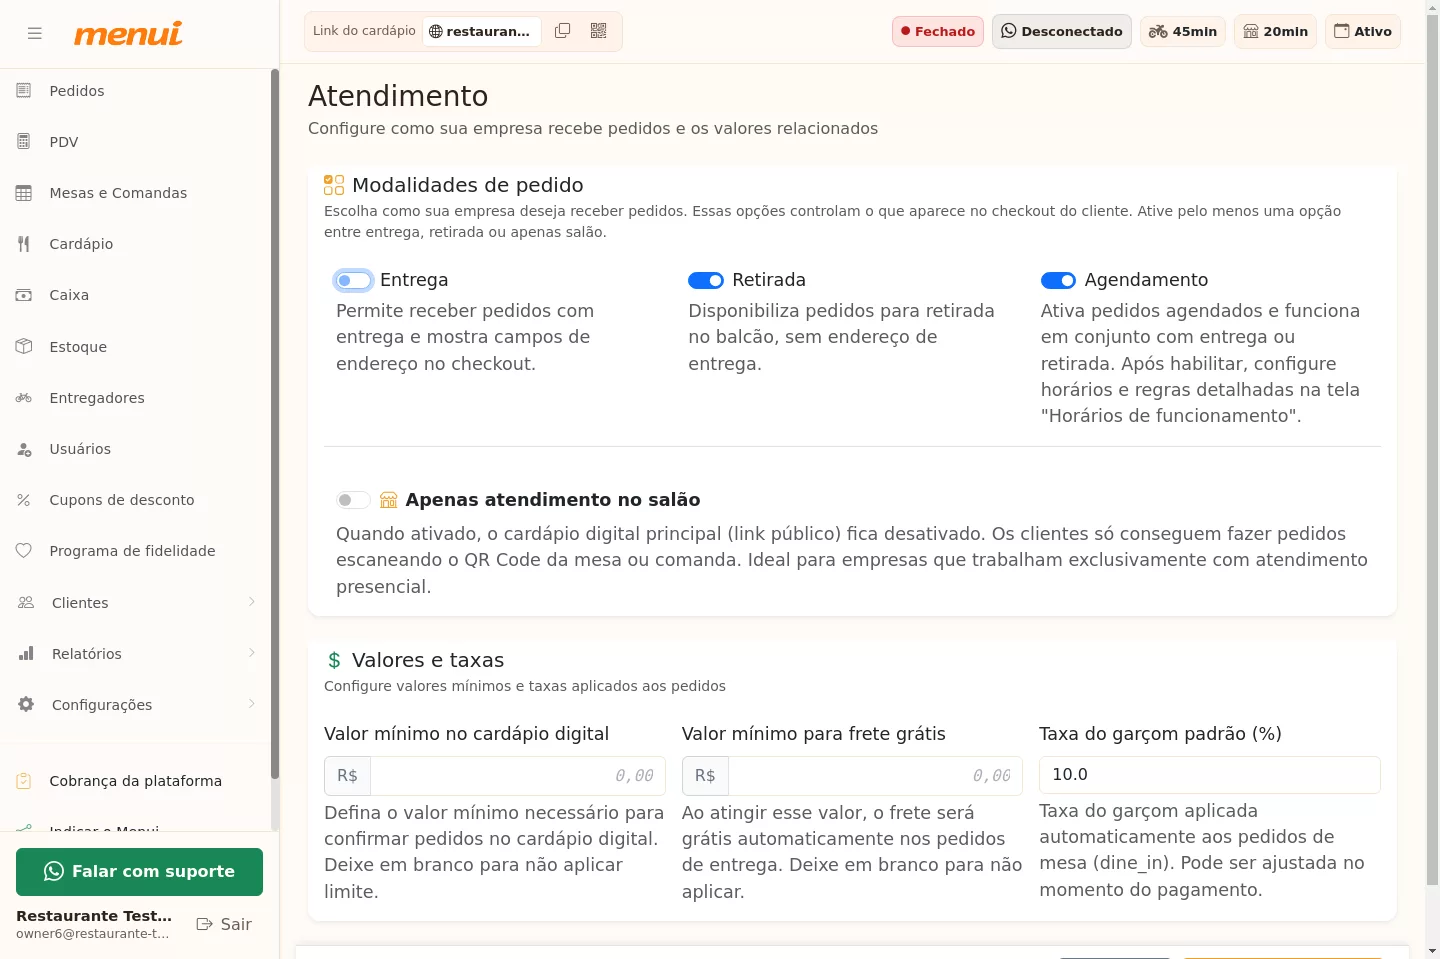
Task: Click the WhatsApp icon on support button
Action: pyautogui.click(x=54, y=872)
